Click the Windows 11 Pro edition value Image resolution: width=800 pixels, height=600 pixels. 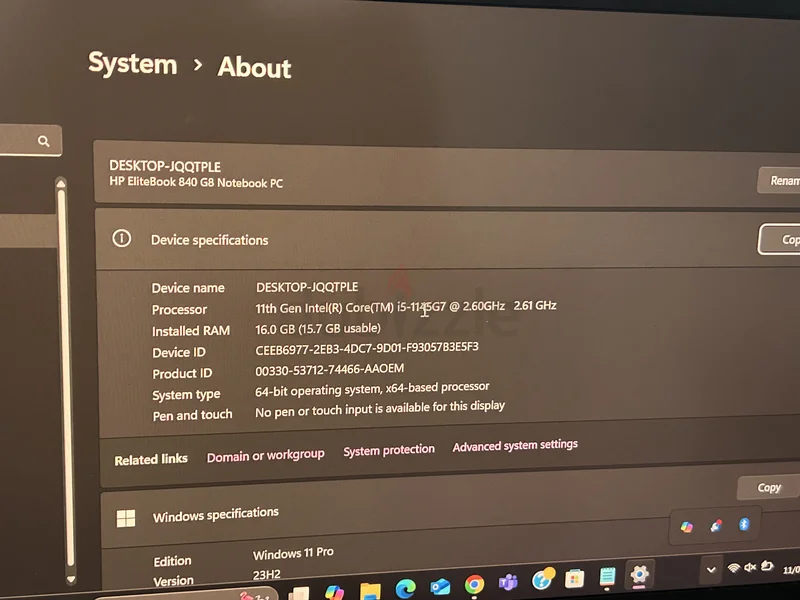(293, 553)
